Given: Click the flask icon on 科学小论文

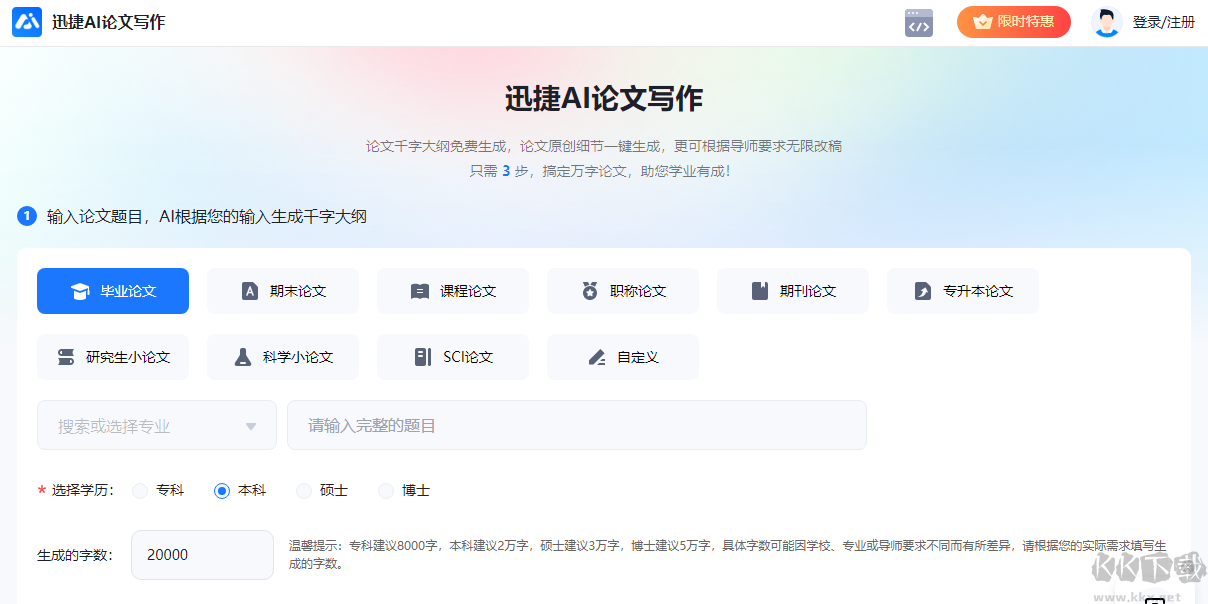Looking at the screenshot, I should [243, 357].
